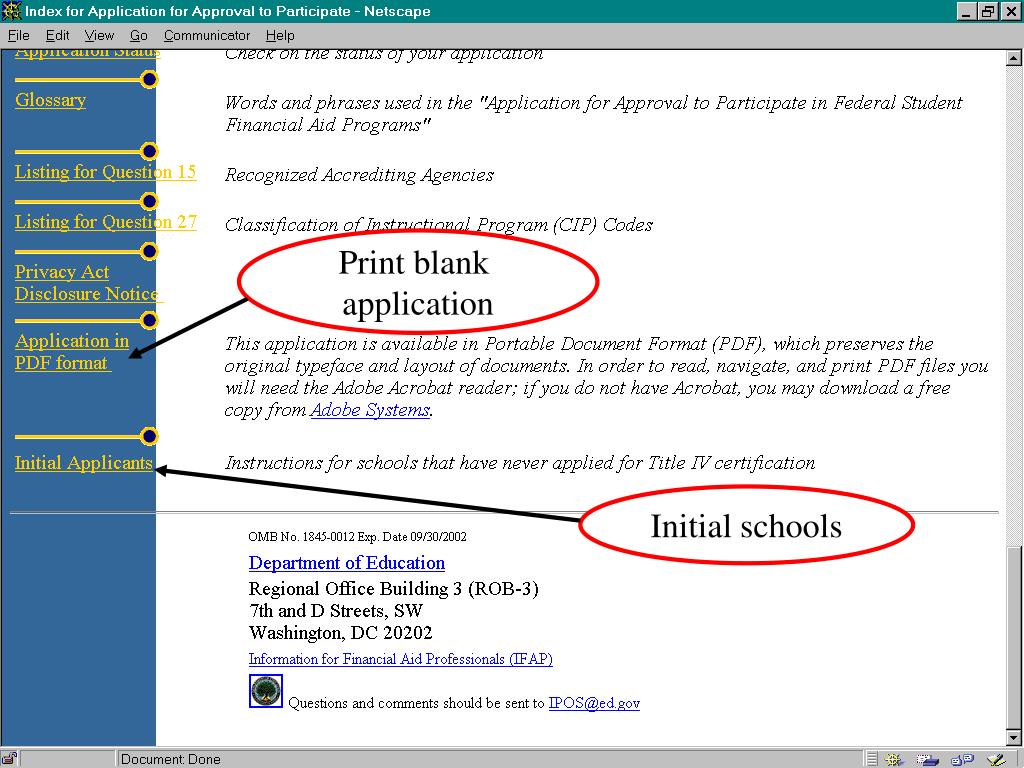1024x768 pixels.
Task: Minimize the Netscape window
Action: [967, 11]
